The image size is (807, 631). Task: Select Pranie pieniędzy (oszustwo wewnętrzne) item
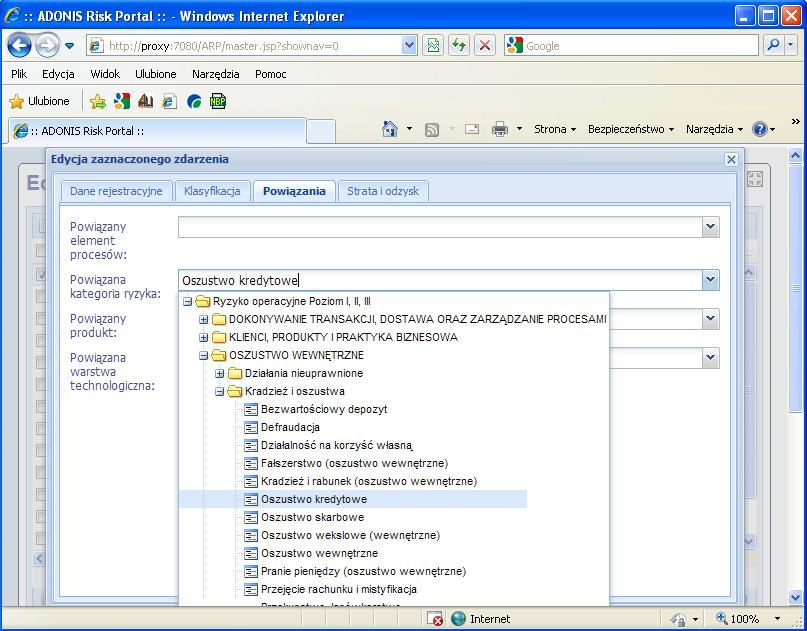tap(363, 571)
